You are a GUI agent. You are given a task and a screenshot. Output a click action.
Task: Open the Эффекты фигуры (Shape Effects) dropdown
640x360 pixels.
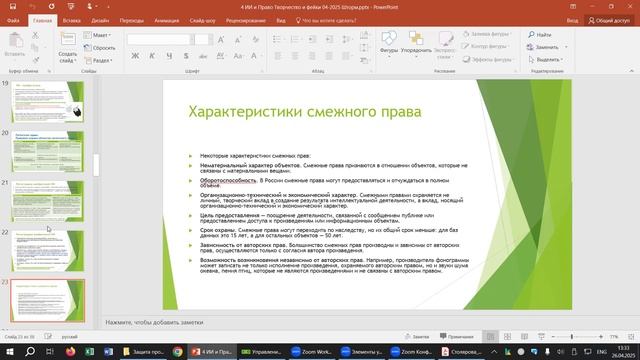point(488,60)
